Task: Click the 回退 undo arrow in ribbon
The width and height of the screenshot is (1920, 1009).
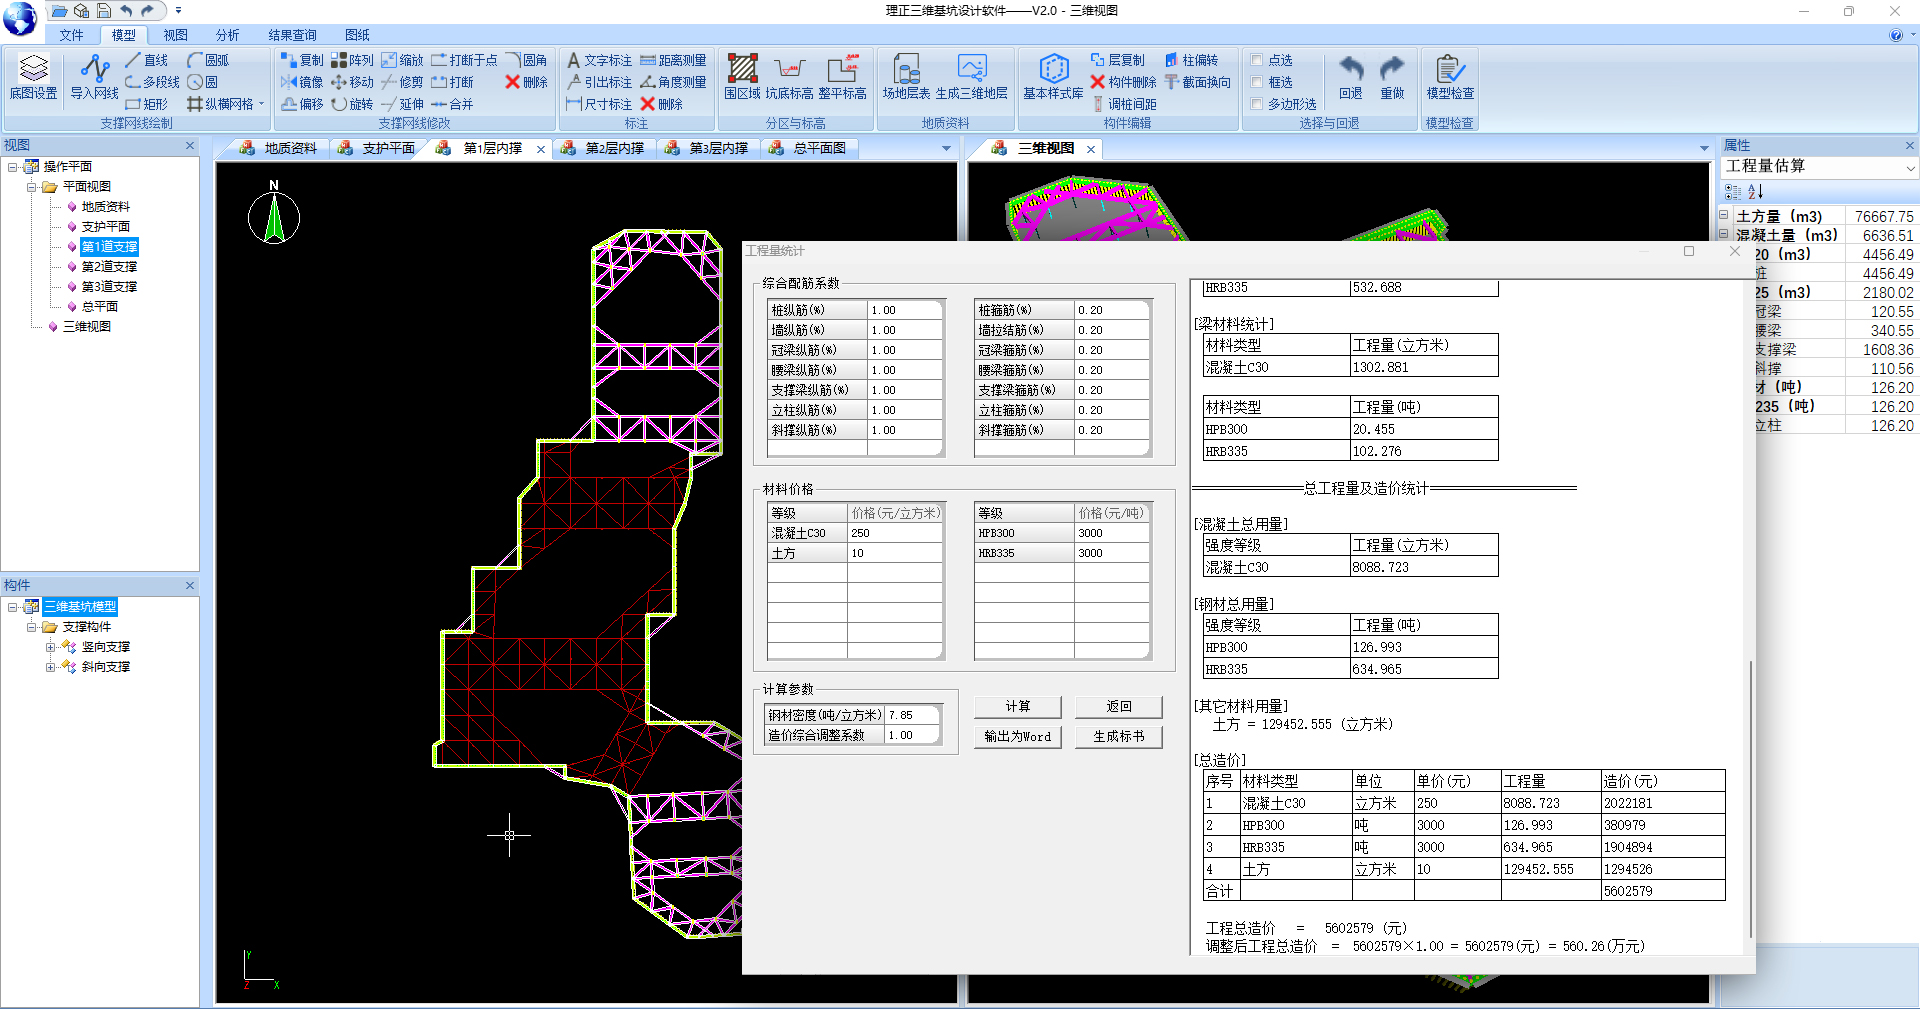Action: pos(1351,76)
